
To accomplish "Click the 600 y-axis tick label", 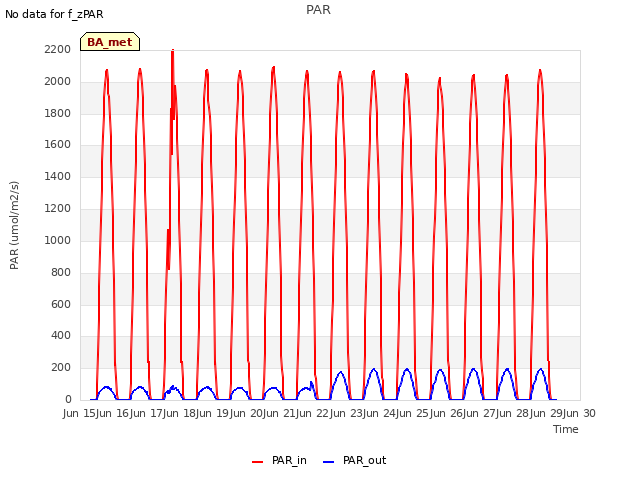I will pyautogui.click(x=61, y=304).
